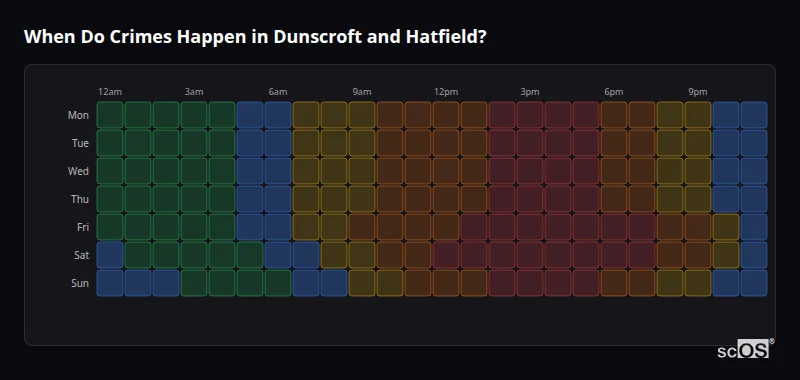This screenshot has height=380, width=800.
Task: Click the 'When Do Crimes Happen' heading
Action: (x=254, y=37)
